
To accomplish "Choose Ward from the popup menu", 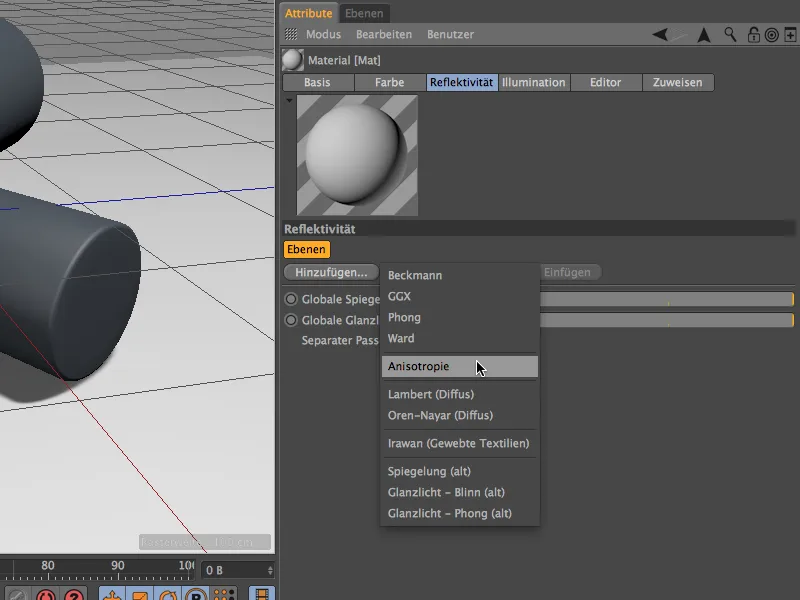I will (x=460, y=338).
